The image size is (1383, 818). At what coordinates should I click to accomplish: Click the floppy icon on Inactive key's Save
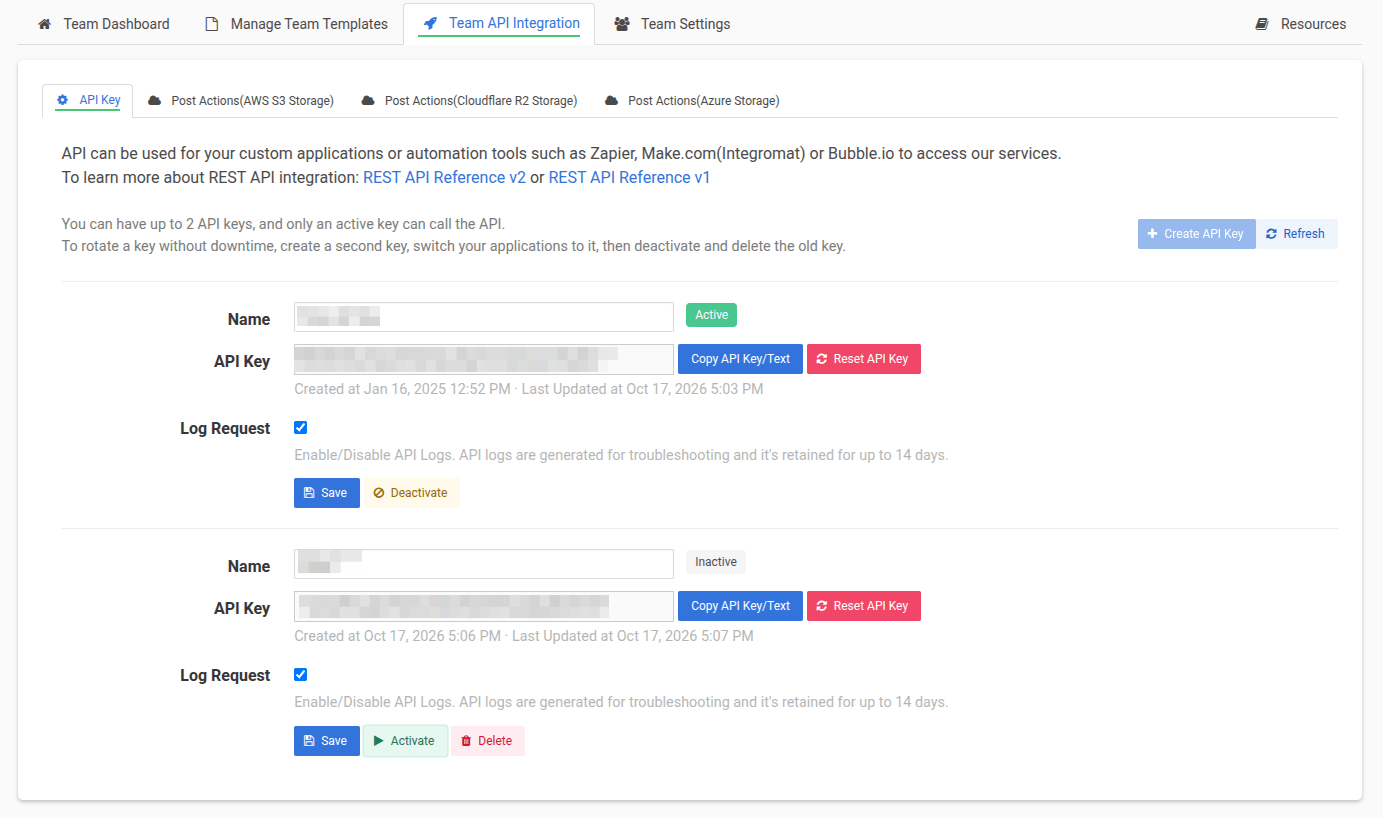(309, 741)
